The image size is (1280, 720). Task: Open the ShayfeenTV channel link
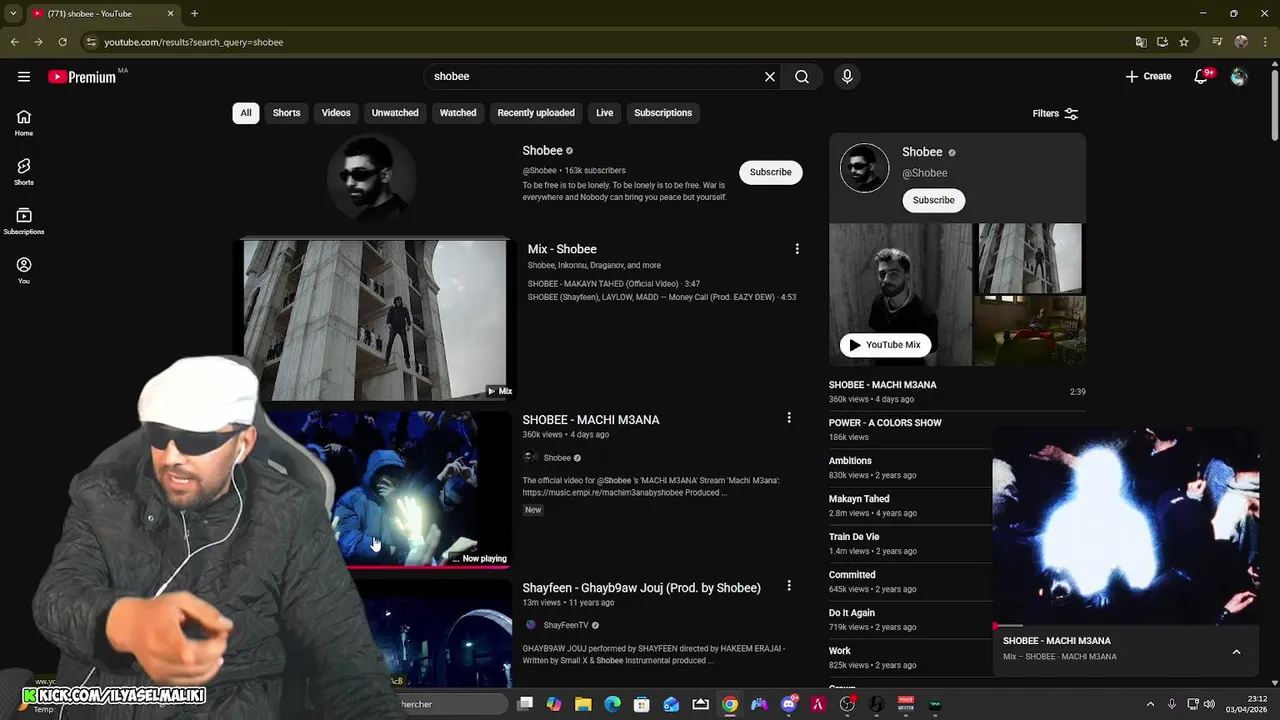click(565, 625)
